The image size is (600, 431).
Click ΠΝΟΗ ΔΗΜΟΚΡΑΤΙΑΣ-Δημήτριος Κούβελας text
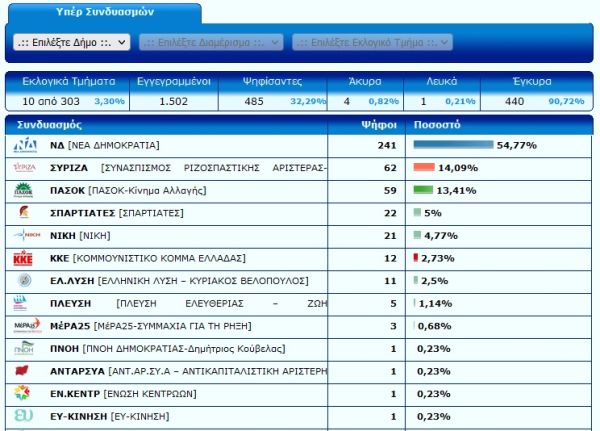coord(184,349)
